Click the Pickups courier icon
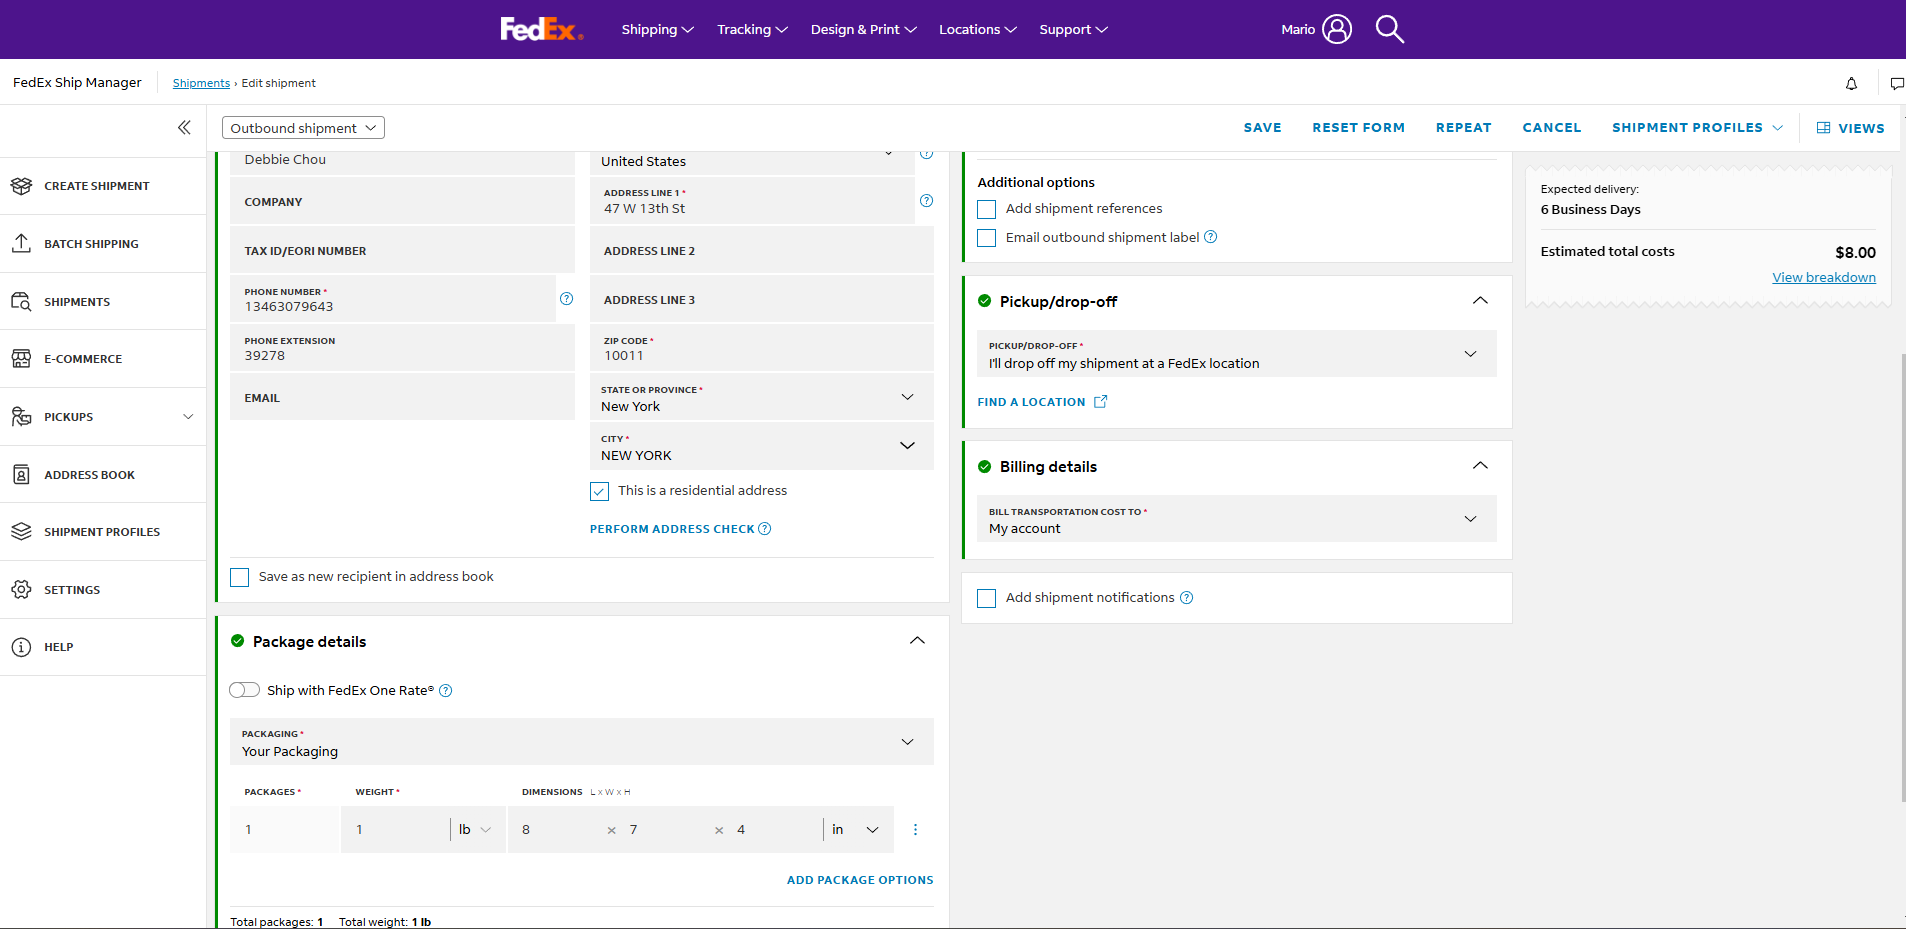 point(21,416)
